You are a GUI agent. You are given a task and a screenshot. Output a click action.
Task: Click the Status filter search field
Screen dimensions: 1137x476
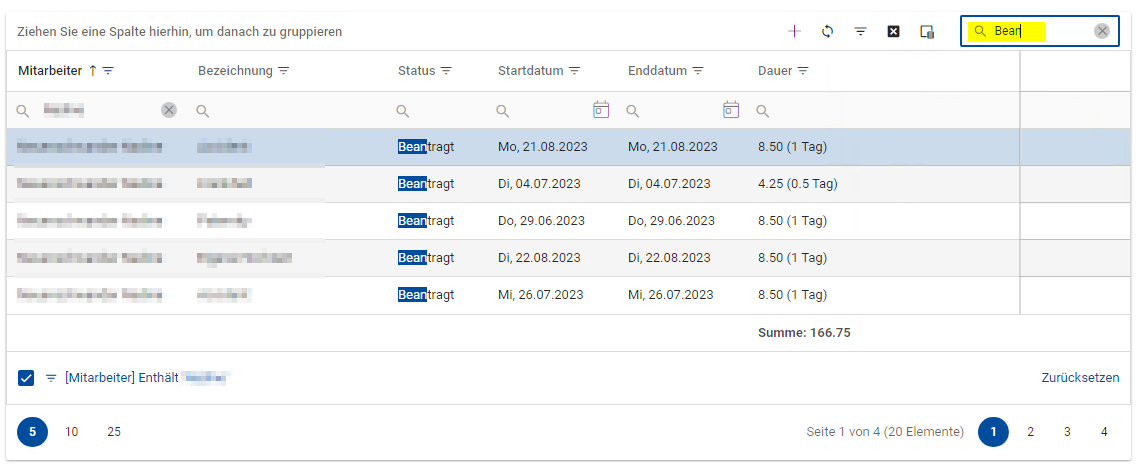[x=440, y=110]
